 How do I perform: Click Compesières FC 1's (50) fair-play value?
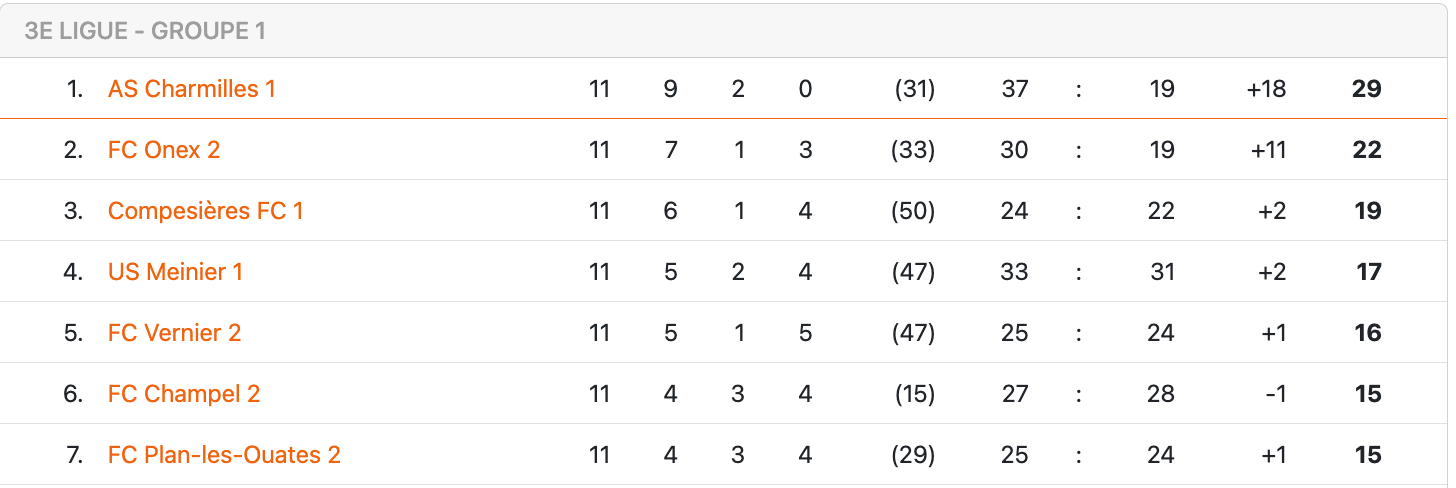click(913, 211)
